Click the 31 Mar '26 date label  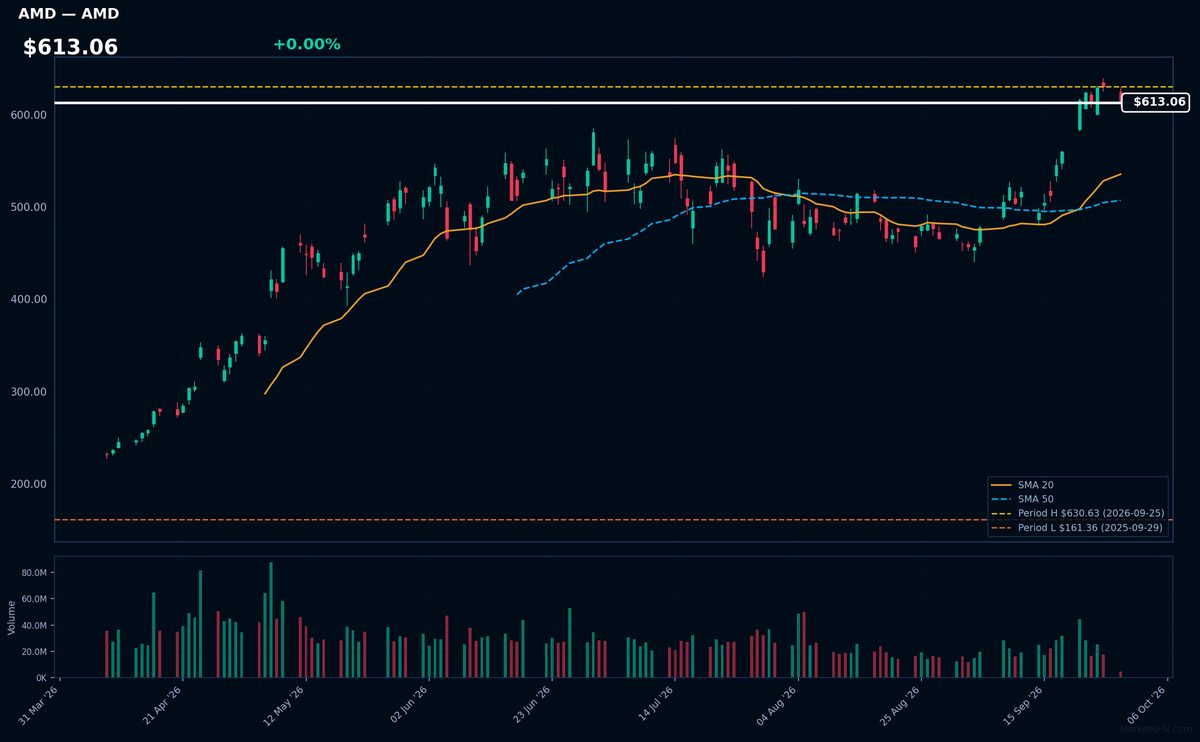coord(40,704)
